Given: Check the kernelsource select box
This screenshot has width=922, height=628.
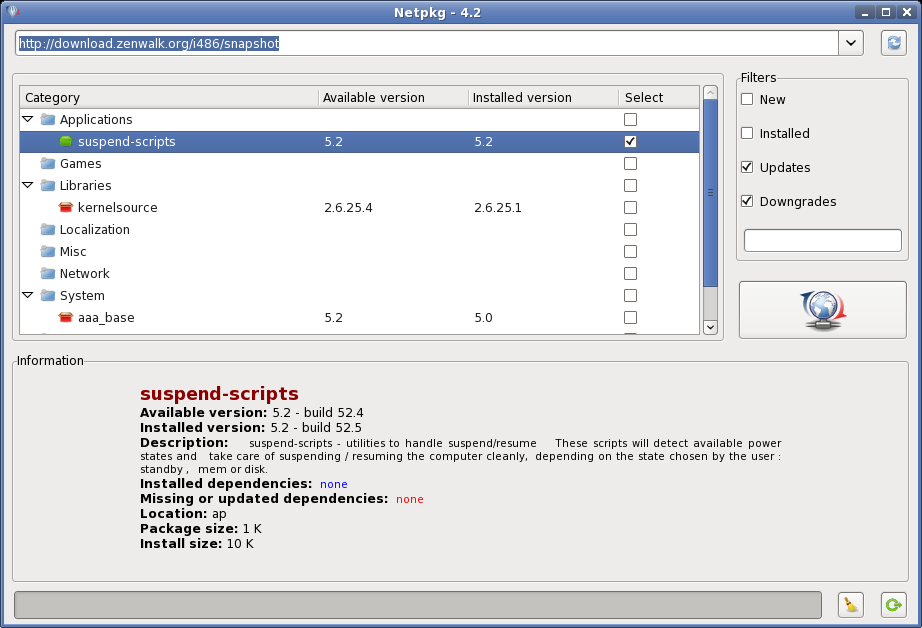Looking at the screenshot, I should 630,208.
